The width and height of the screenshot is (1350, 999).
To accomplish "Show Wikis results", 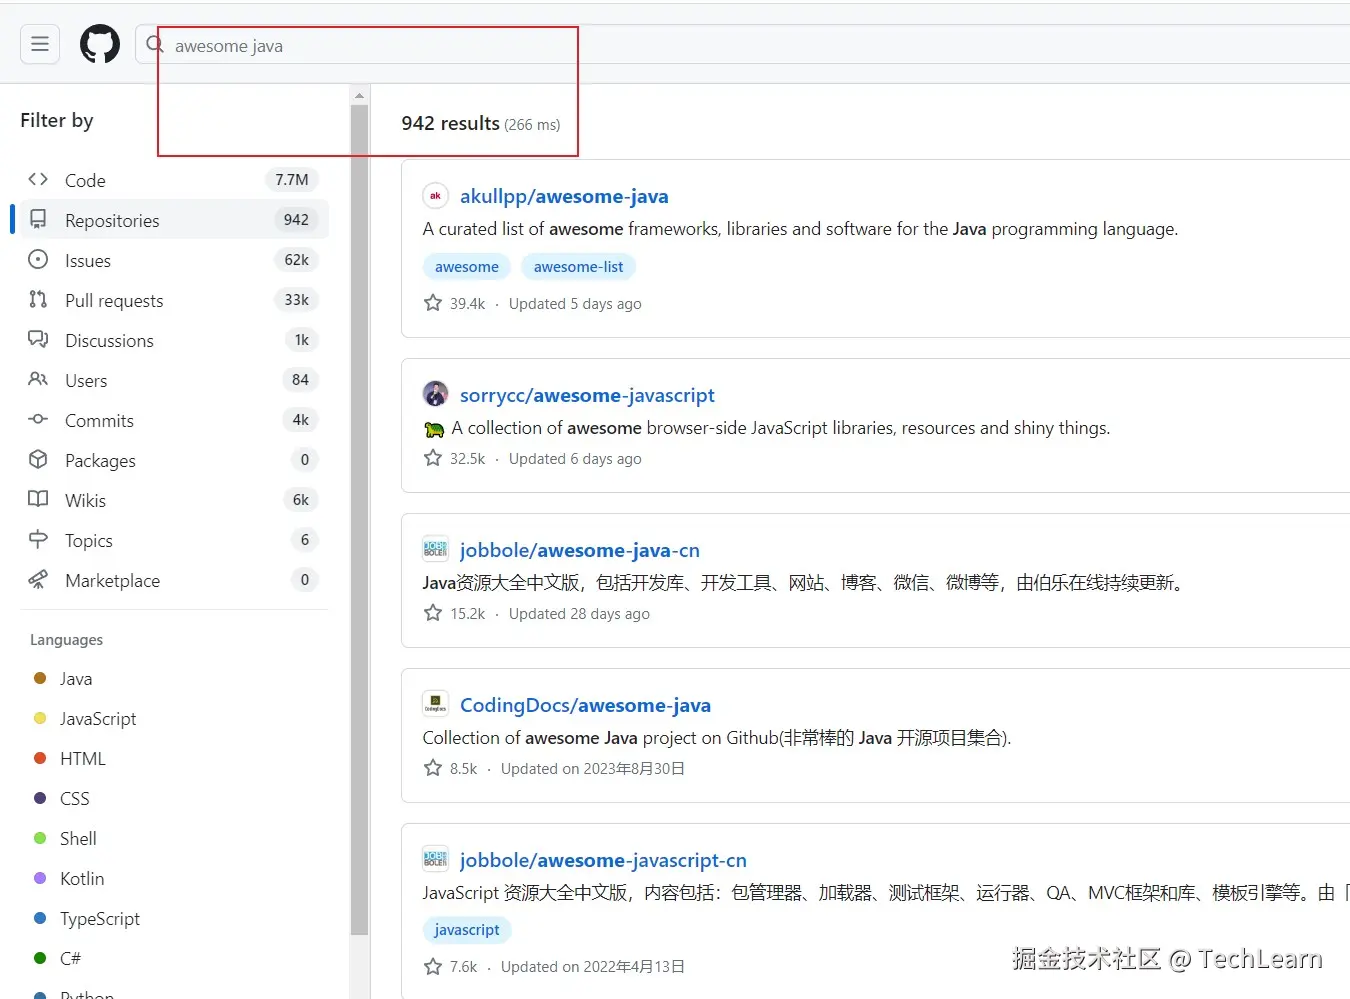I will [174, 500].
